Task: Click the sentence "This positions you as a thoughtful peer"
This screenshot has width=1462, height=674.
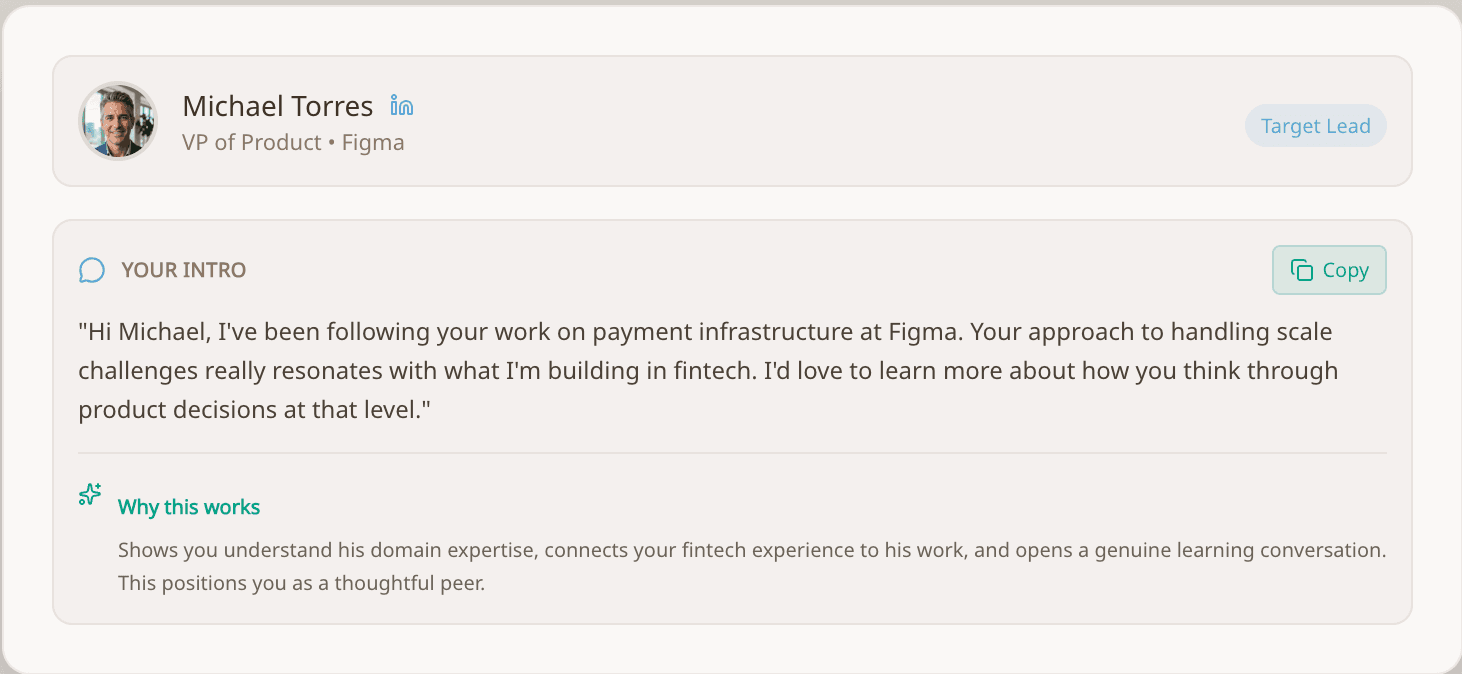Action: coord(301,583)
